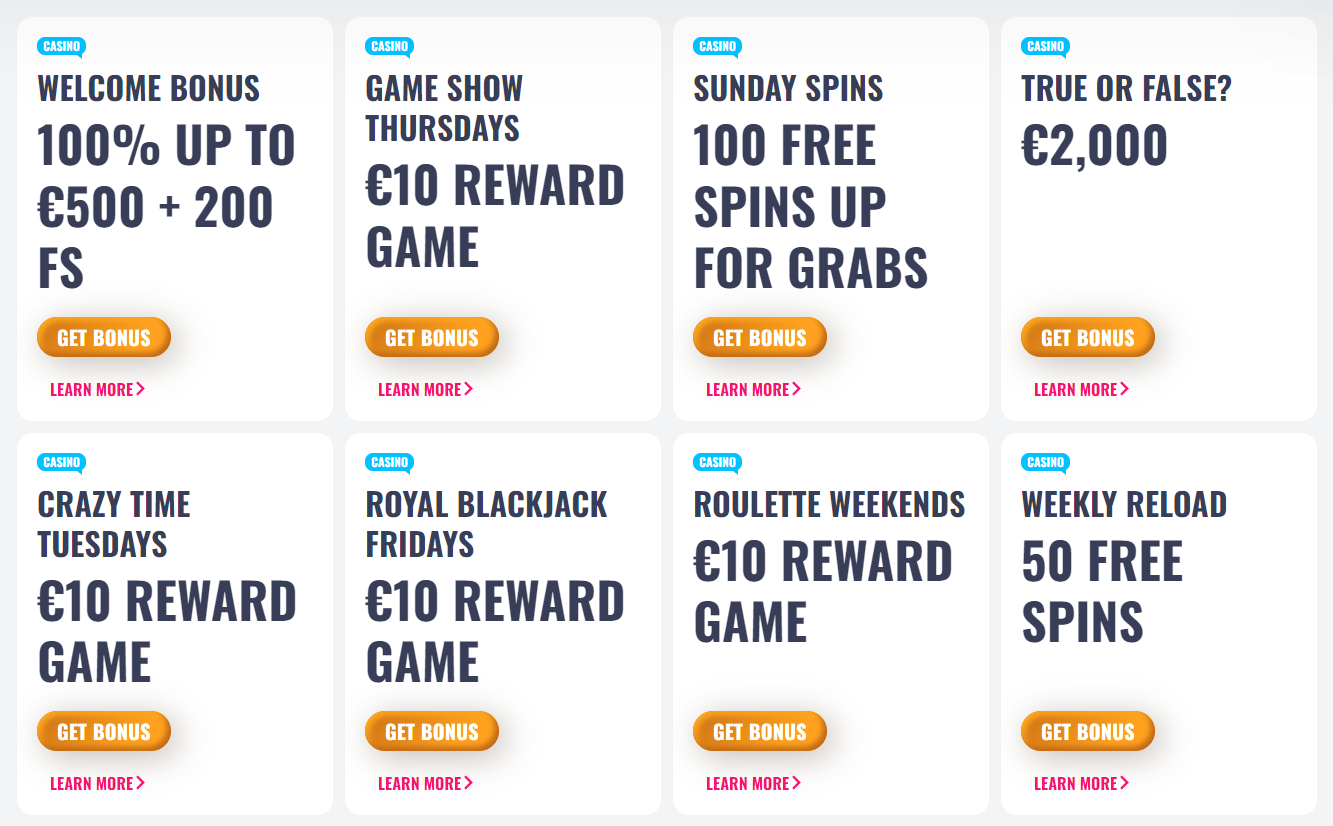Claim the Weekly Reload bonus
The height and width of the screenshot is (826, 1333).
pyautogui.click(x=1088, y=731)
